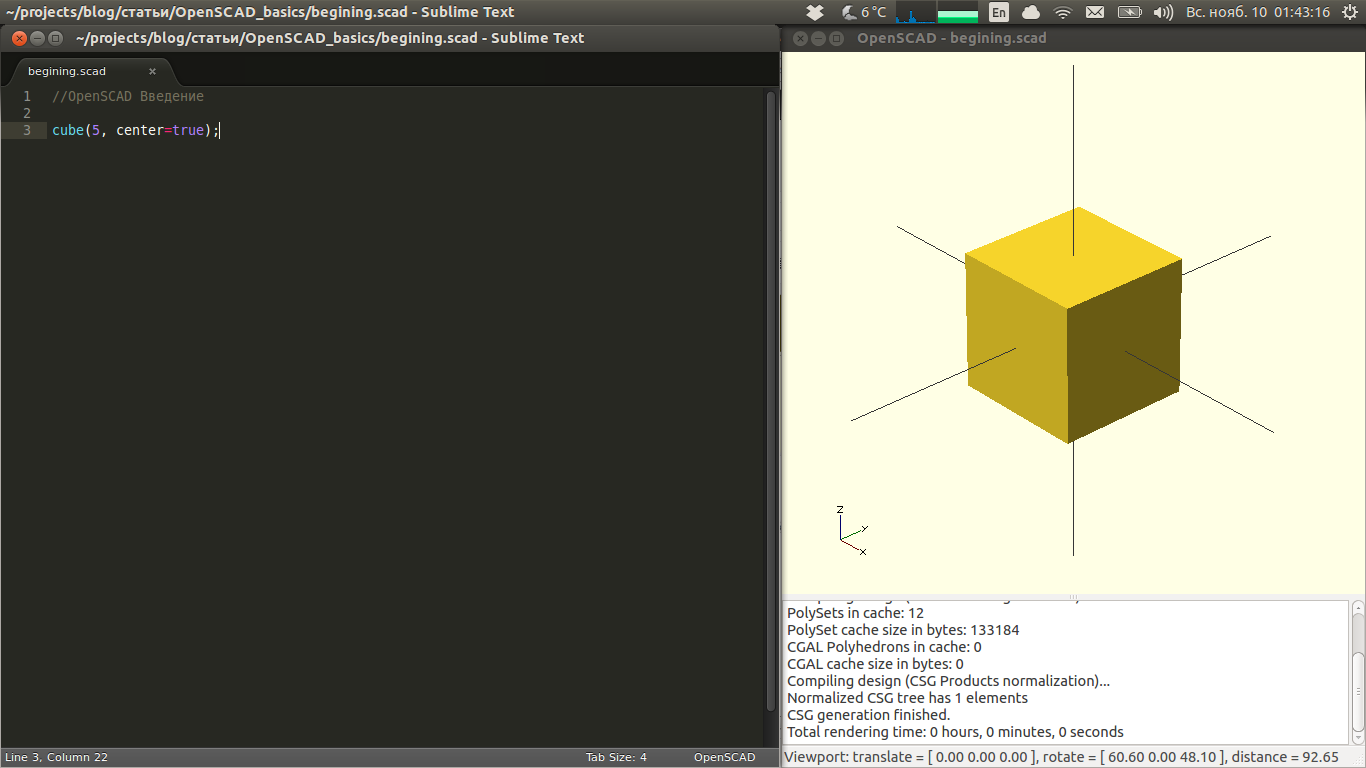Close the begining.scad tab with its x
1366x768 pixels.
click(153, 71)
